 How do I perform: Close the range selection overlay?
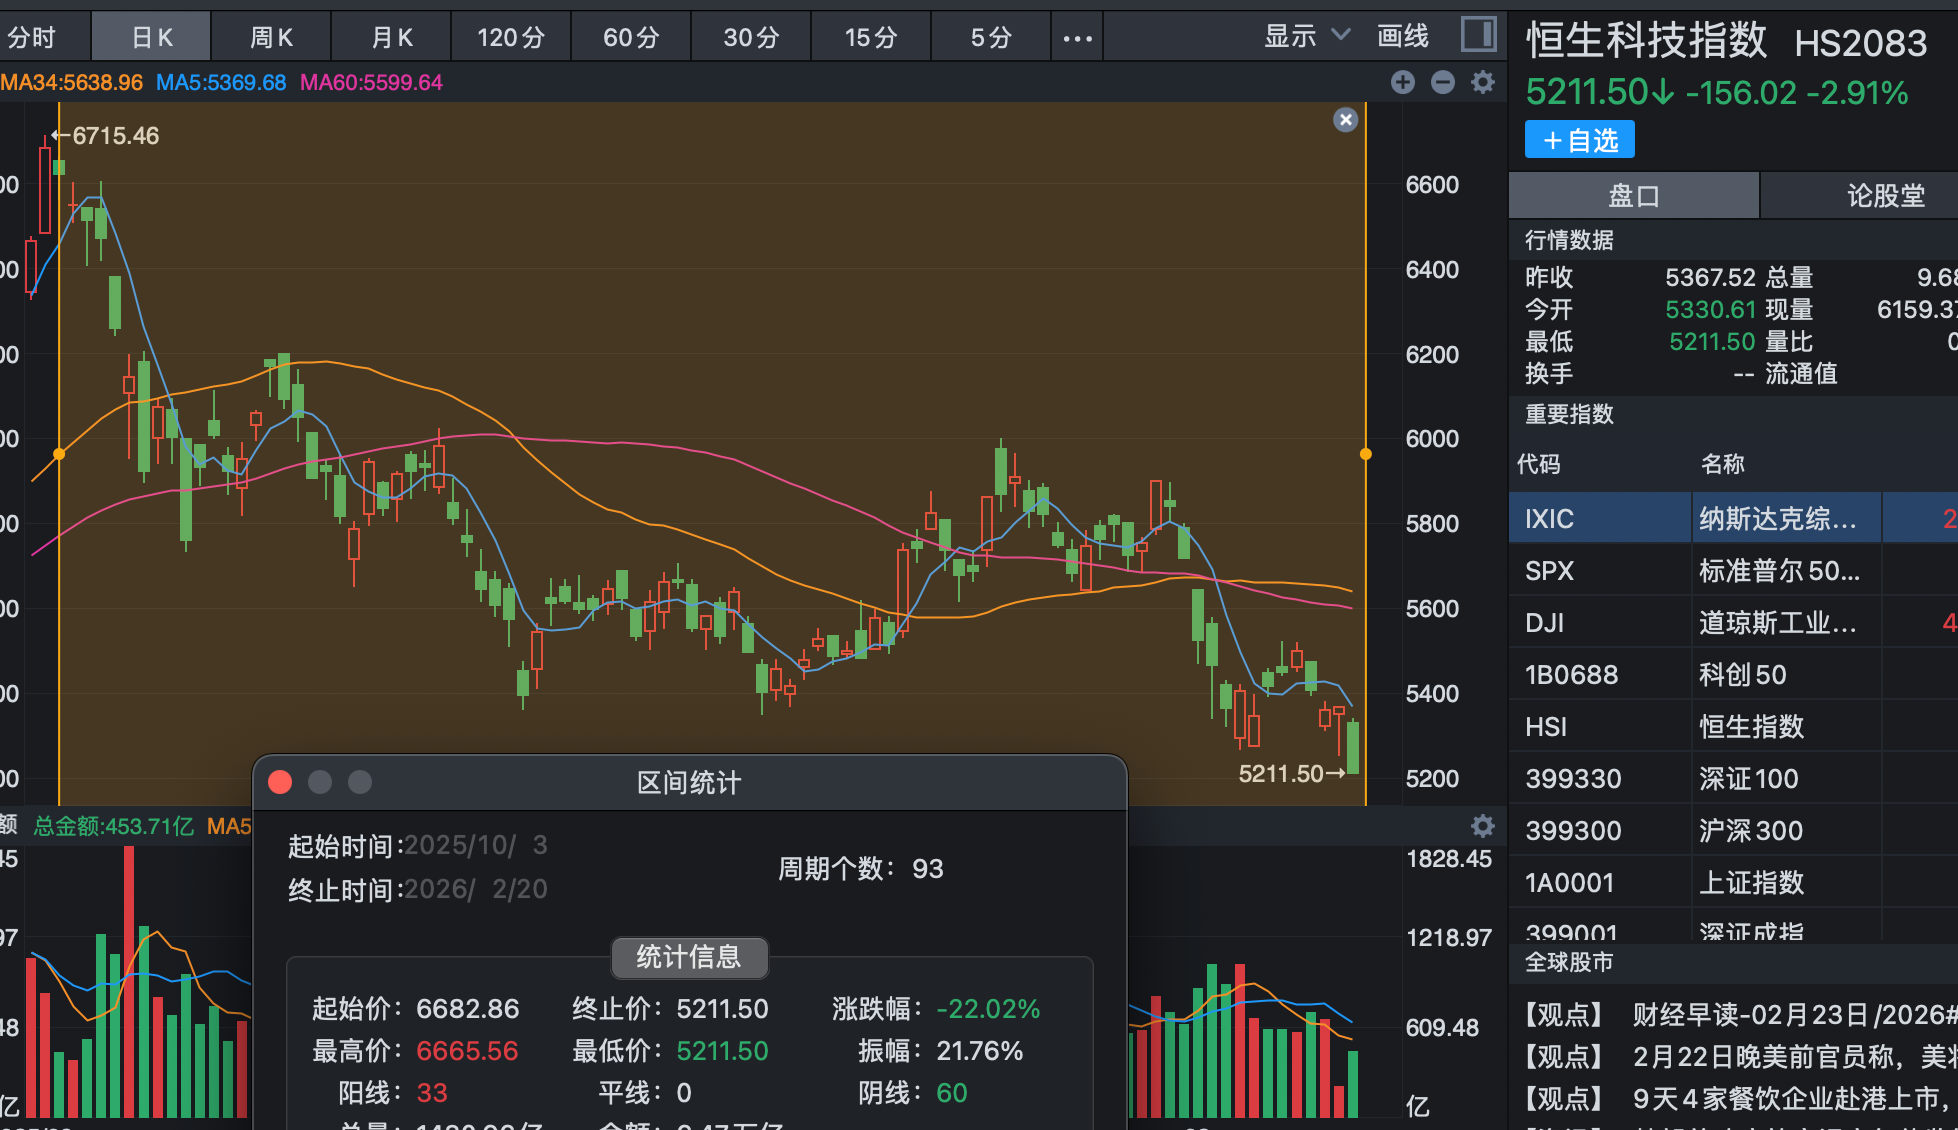[1346, 120]
